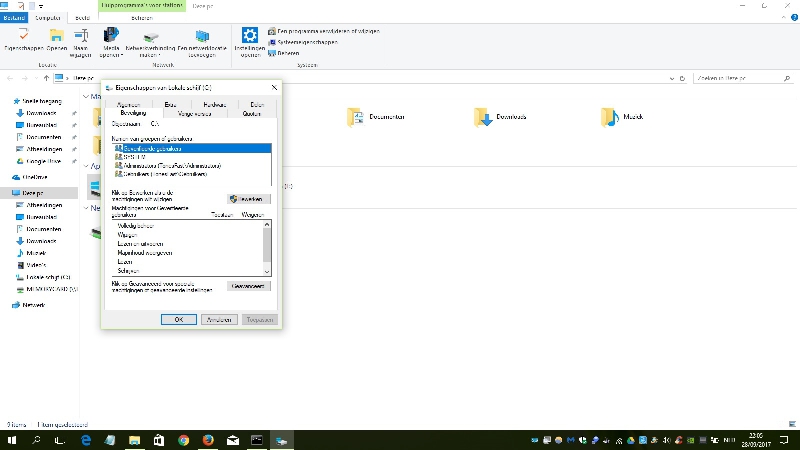This screenshot has height=450, width=800.
Task: Switch to Delen tab in properties dialog
Action: click(257, 104)
